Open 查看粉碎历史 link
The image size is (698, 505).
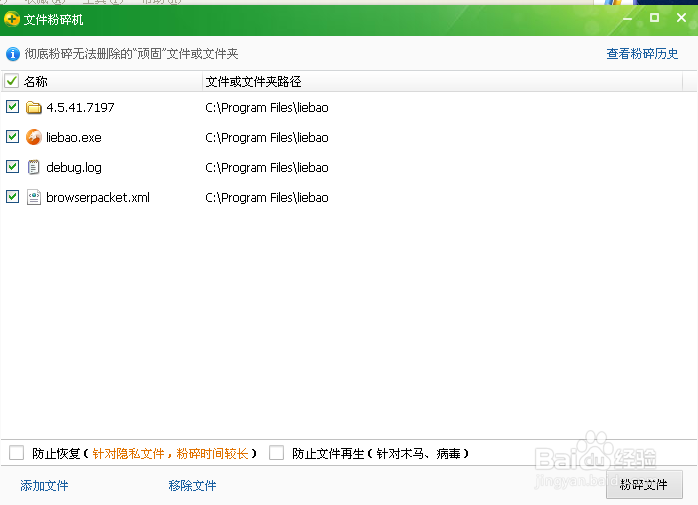click(x=642, y=54)
